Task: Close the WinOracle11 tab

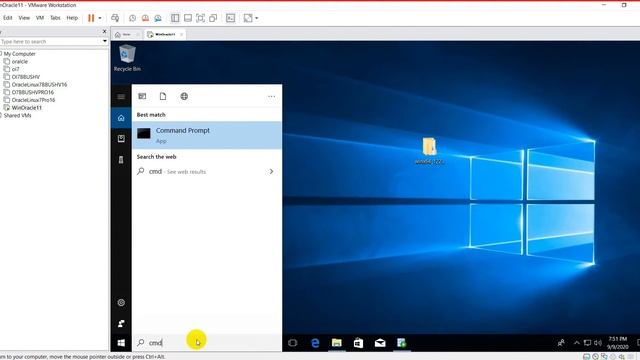Action: [181, 35]
